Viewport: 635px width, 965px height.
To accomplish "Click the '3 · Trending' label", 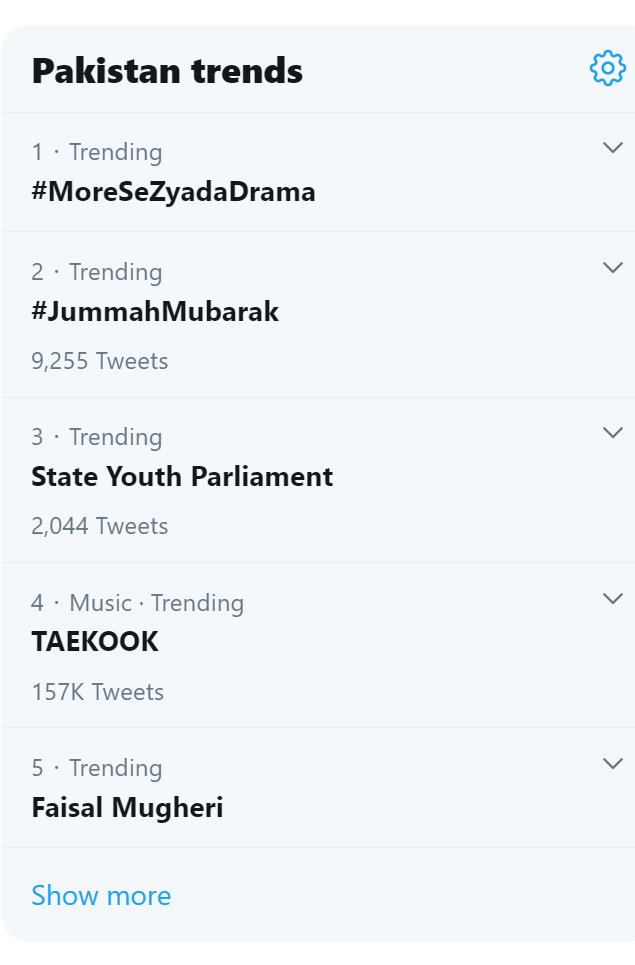I will (x=97, y=437).
